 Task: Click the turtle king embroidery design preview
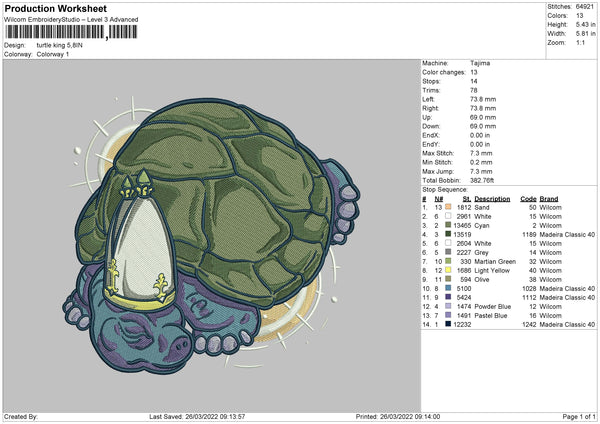point(212,235)
